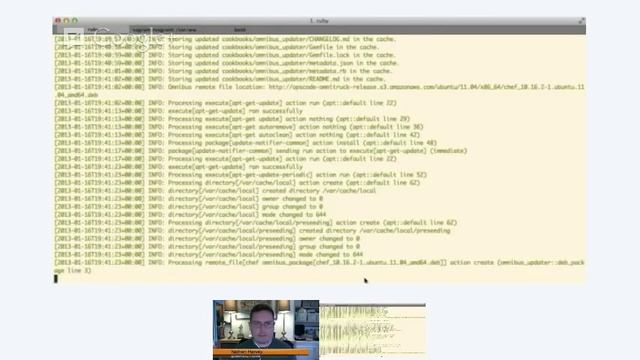Click the terminal window title text
This screenshot has width=640, height=360.
(x=319, y=21)
